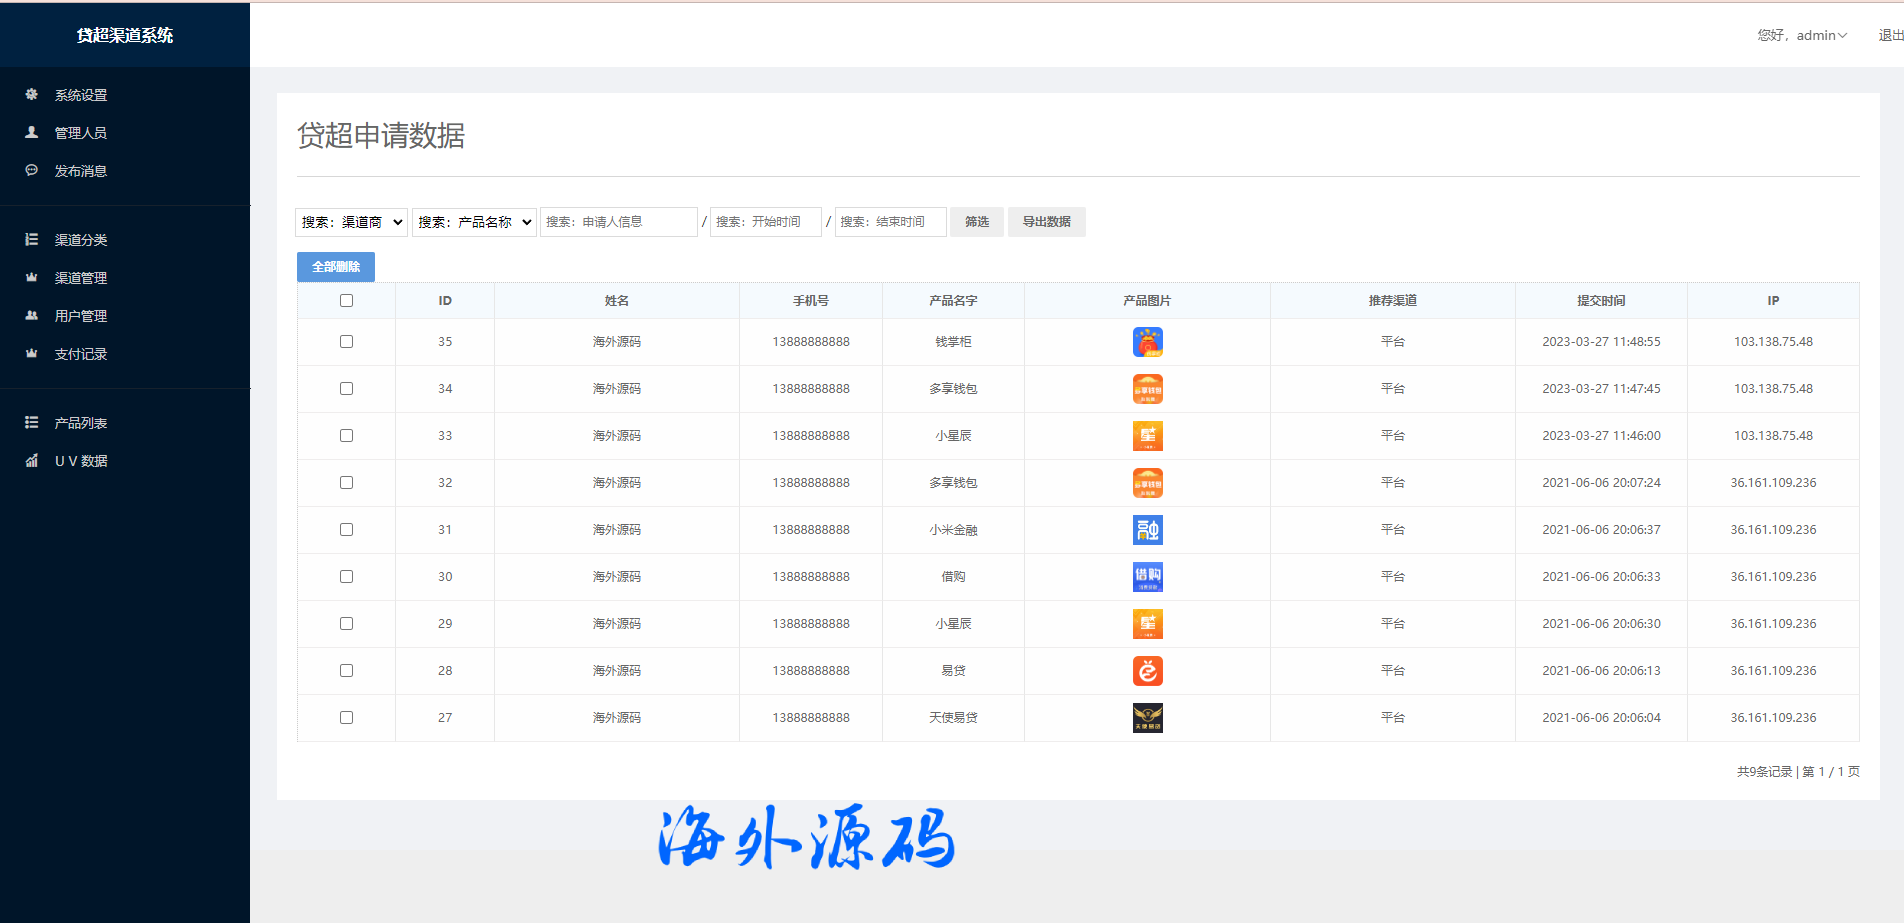Open the 搜索：产品名称 dropdown
The width and height of the screenshot is (1904, 923).
[474, 222]
